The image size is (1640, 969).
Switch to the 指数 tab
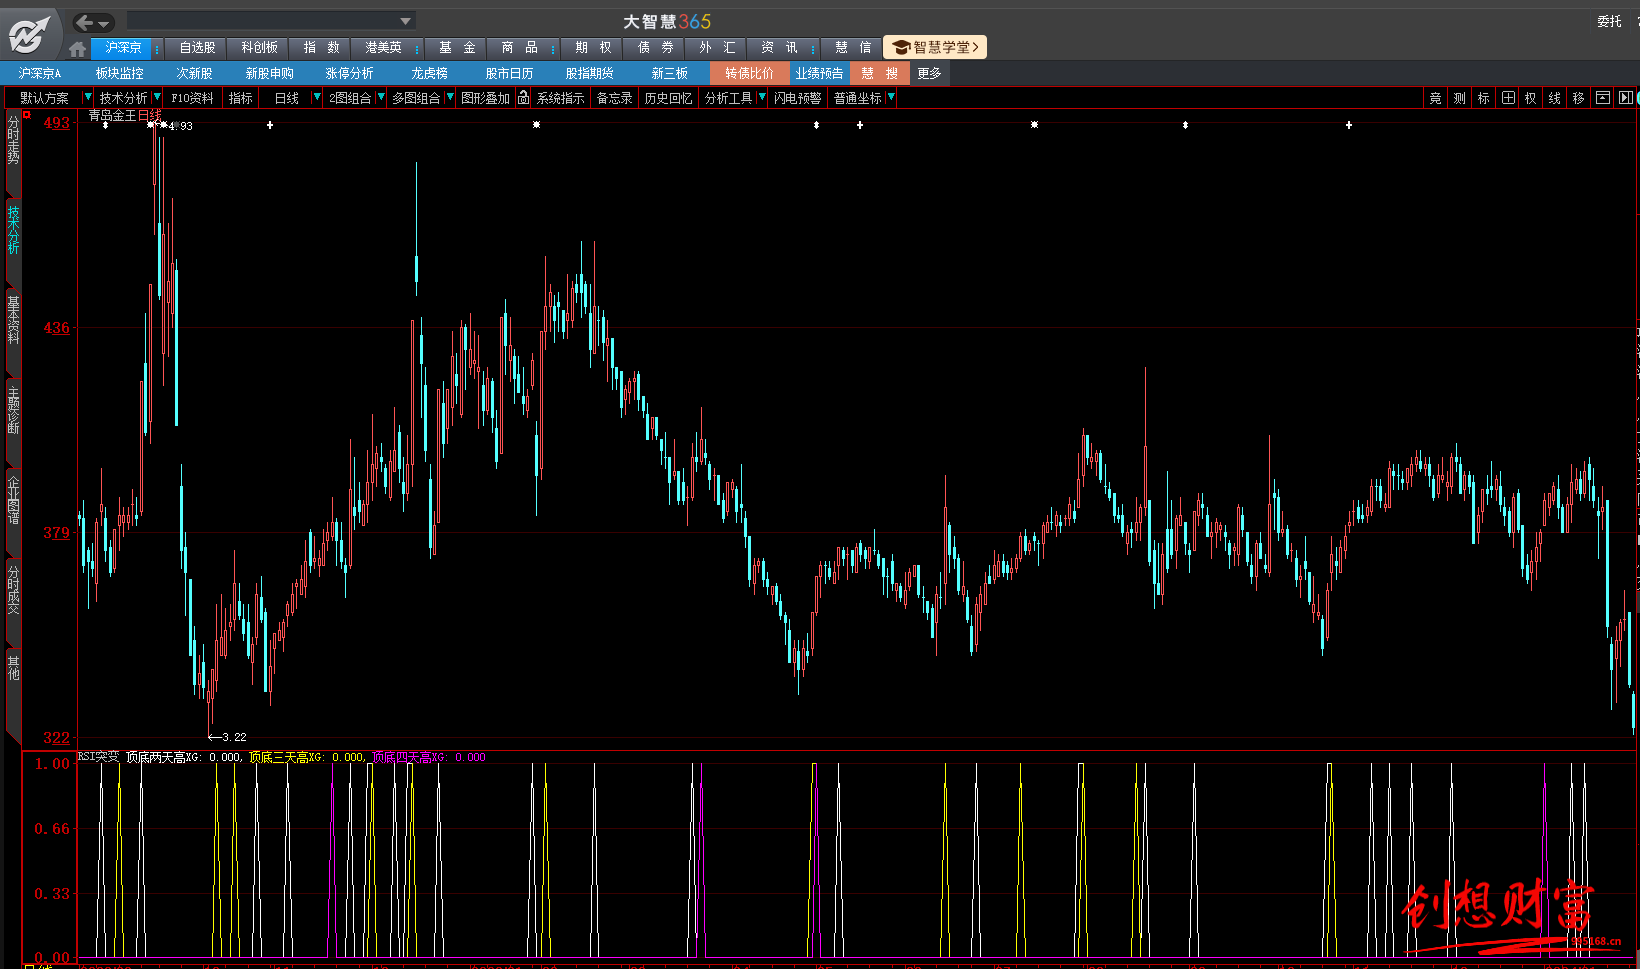coord(321,47)
